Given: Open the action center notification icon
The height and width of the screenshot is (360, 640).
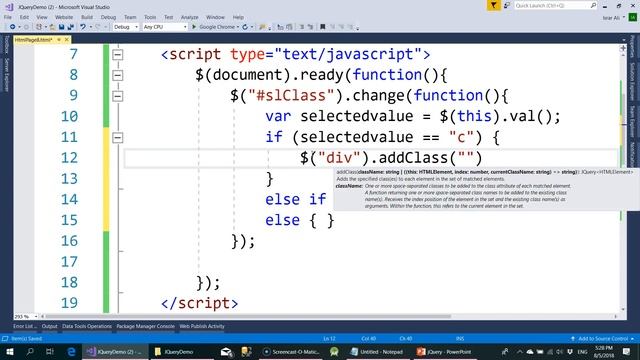Looking at the screenshot, I should [627, 352].
